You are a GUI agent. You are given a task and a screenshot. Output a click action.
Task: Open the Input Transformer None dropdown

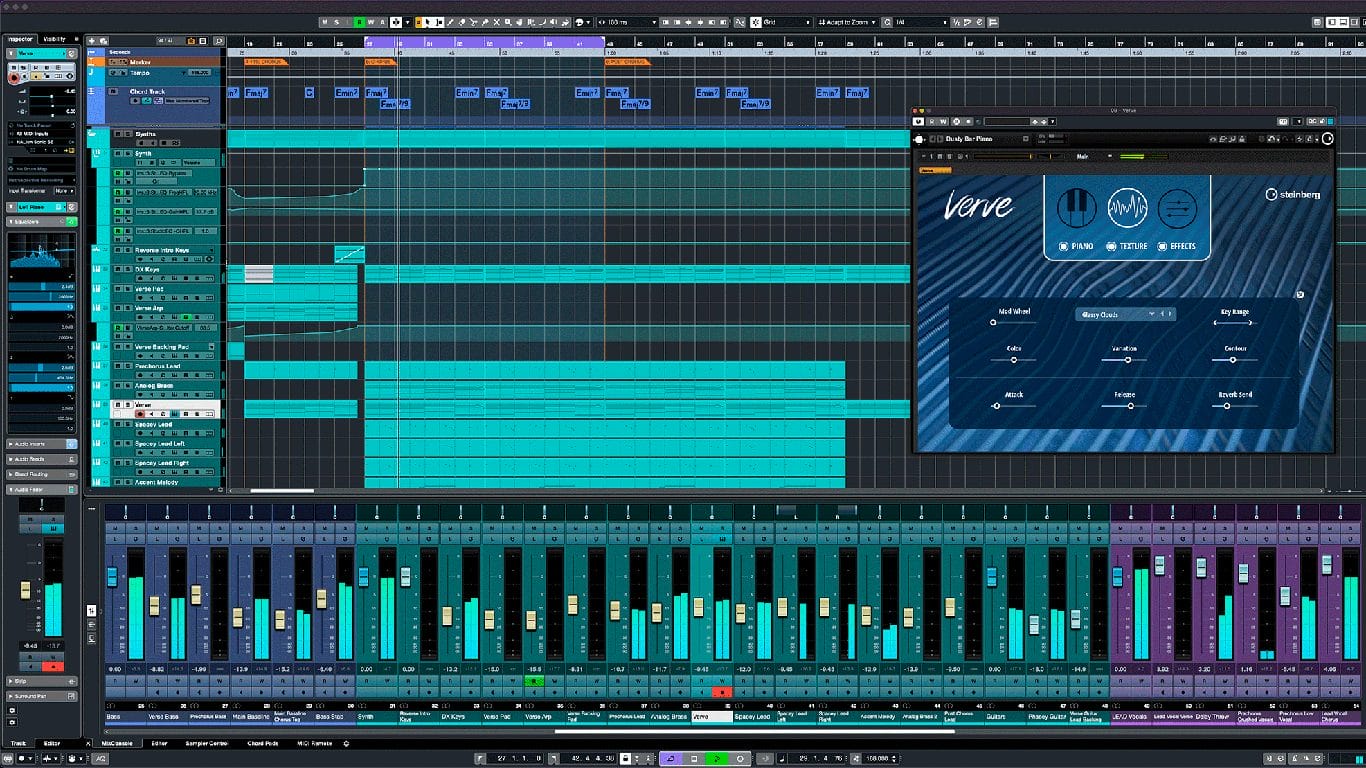click(63, 190)
